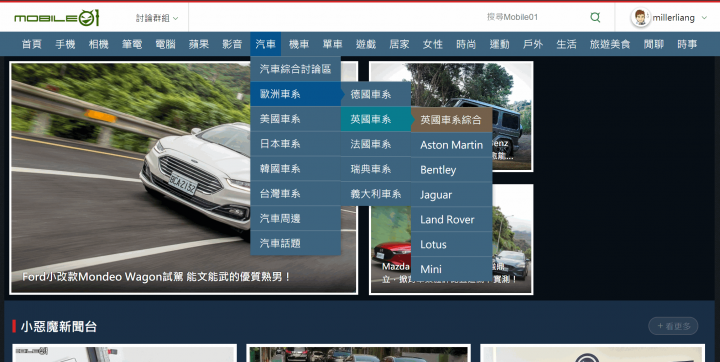Select the 美國車系 menu entry
This screenshot has height=362, width=720.
(x=295, y=119)
